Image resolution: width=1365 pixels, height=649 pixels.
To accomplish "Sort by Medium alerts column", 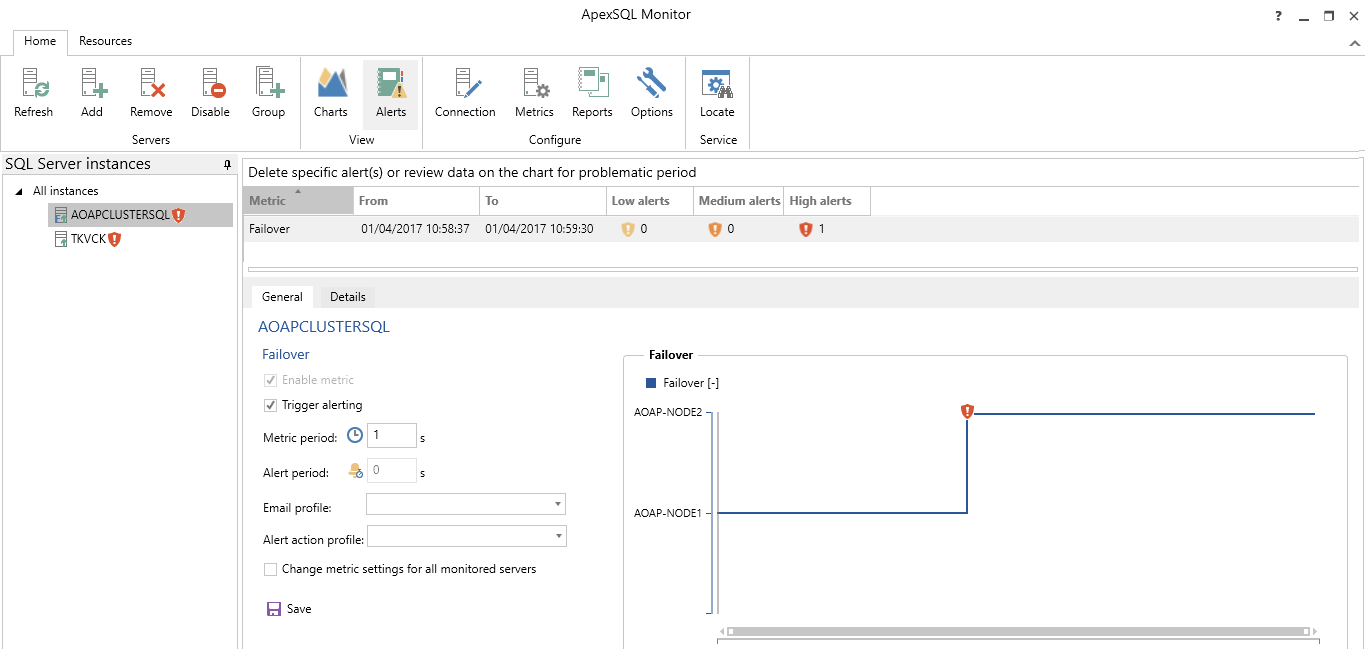I will point(739,201).
